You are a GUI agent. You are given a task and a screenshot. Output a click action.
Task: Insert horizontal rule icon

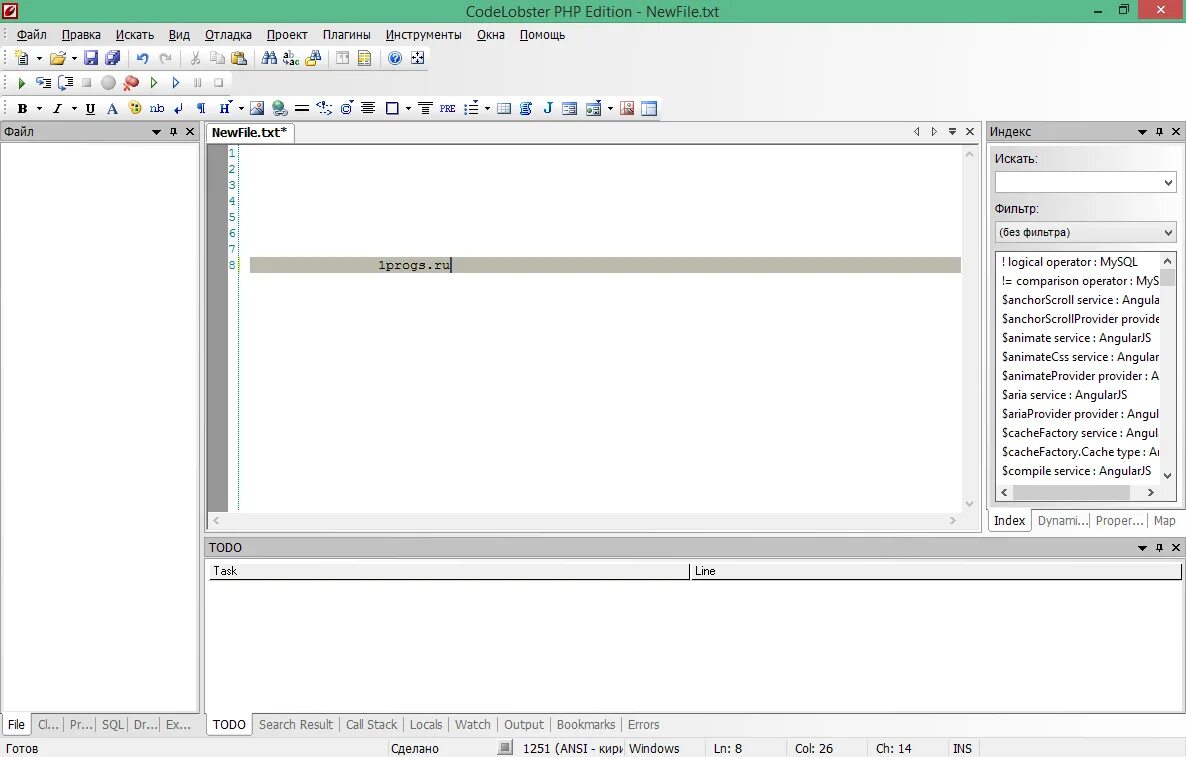click(302, 109)
